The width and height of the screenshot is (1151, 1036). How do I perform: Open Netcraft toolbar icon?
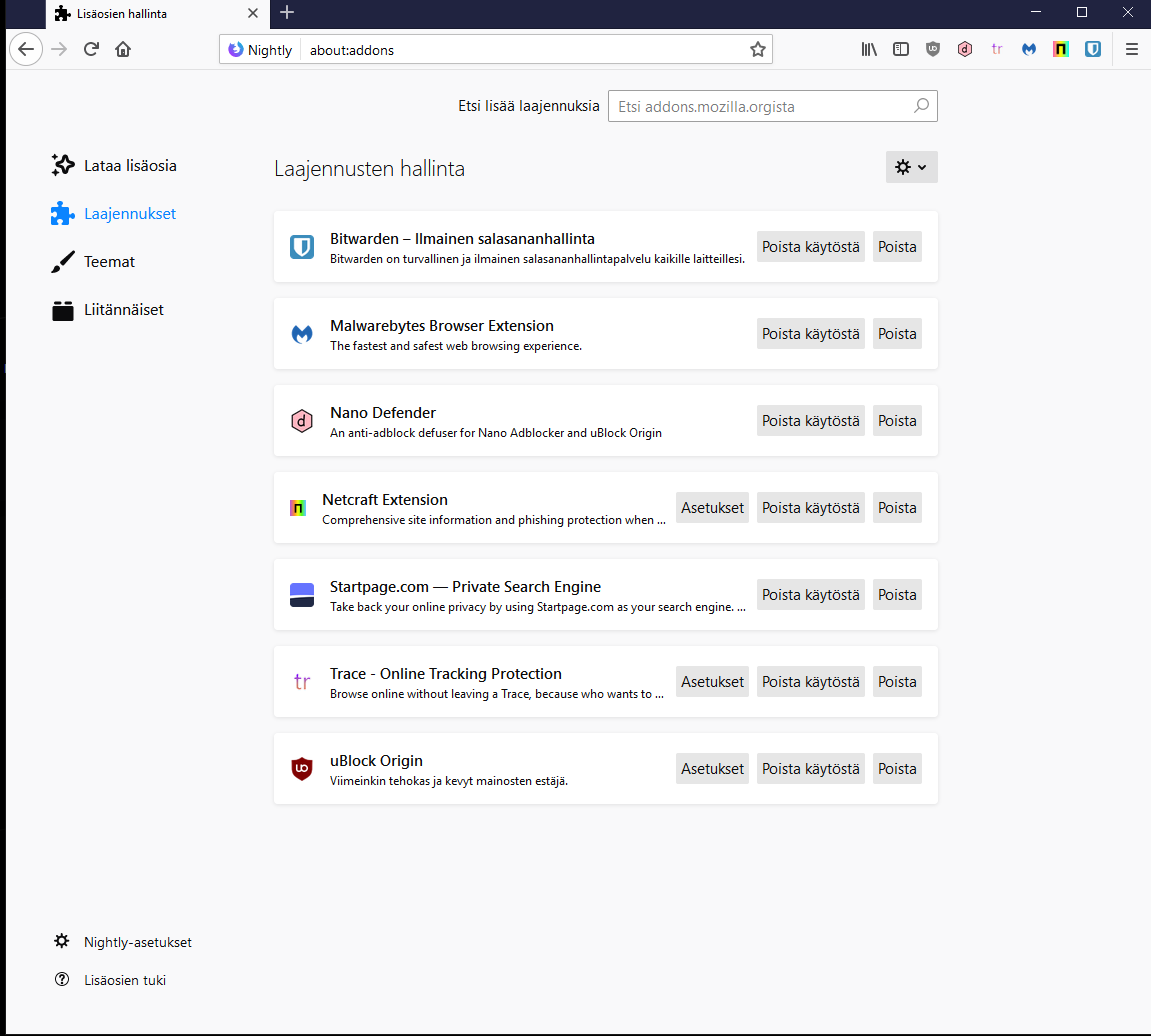(1061, 49)
